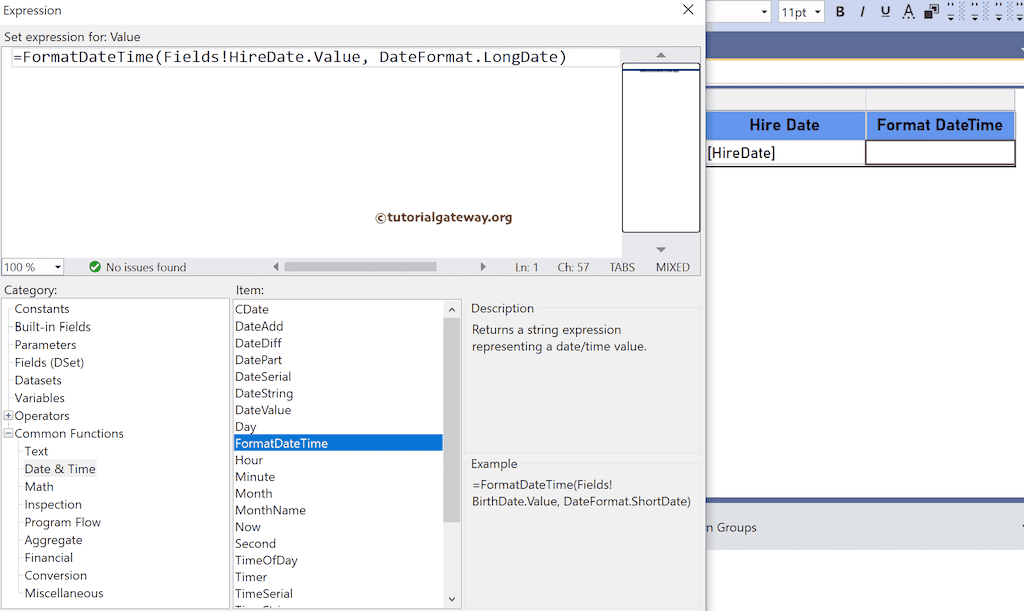
Task: Click the editor's scroll up arrow
Action: (x=661, y=55)
